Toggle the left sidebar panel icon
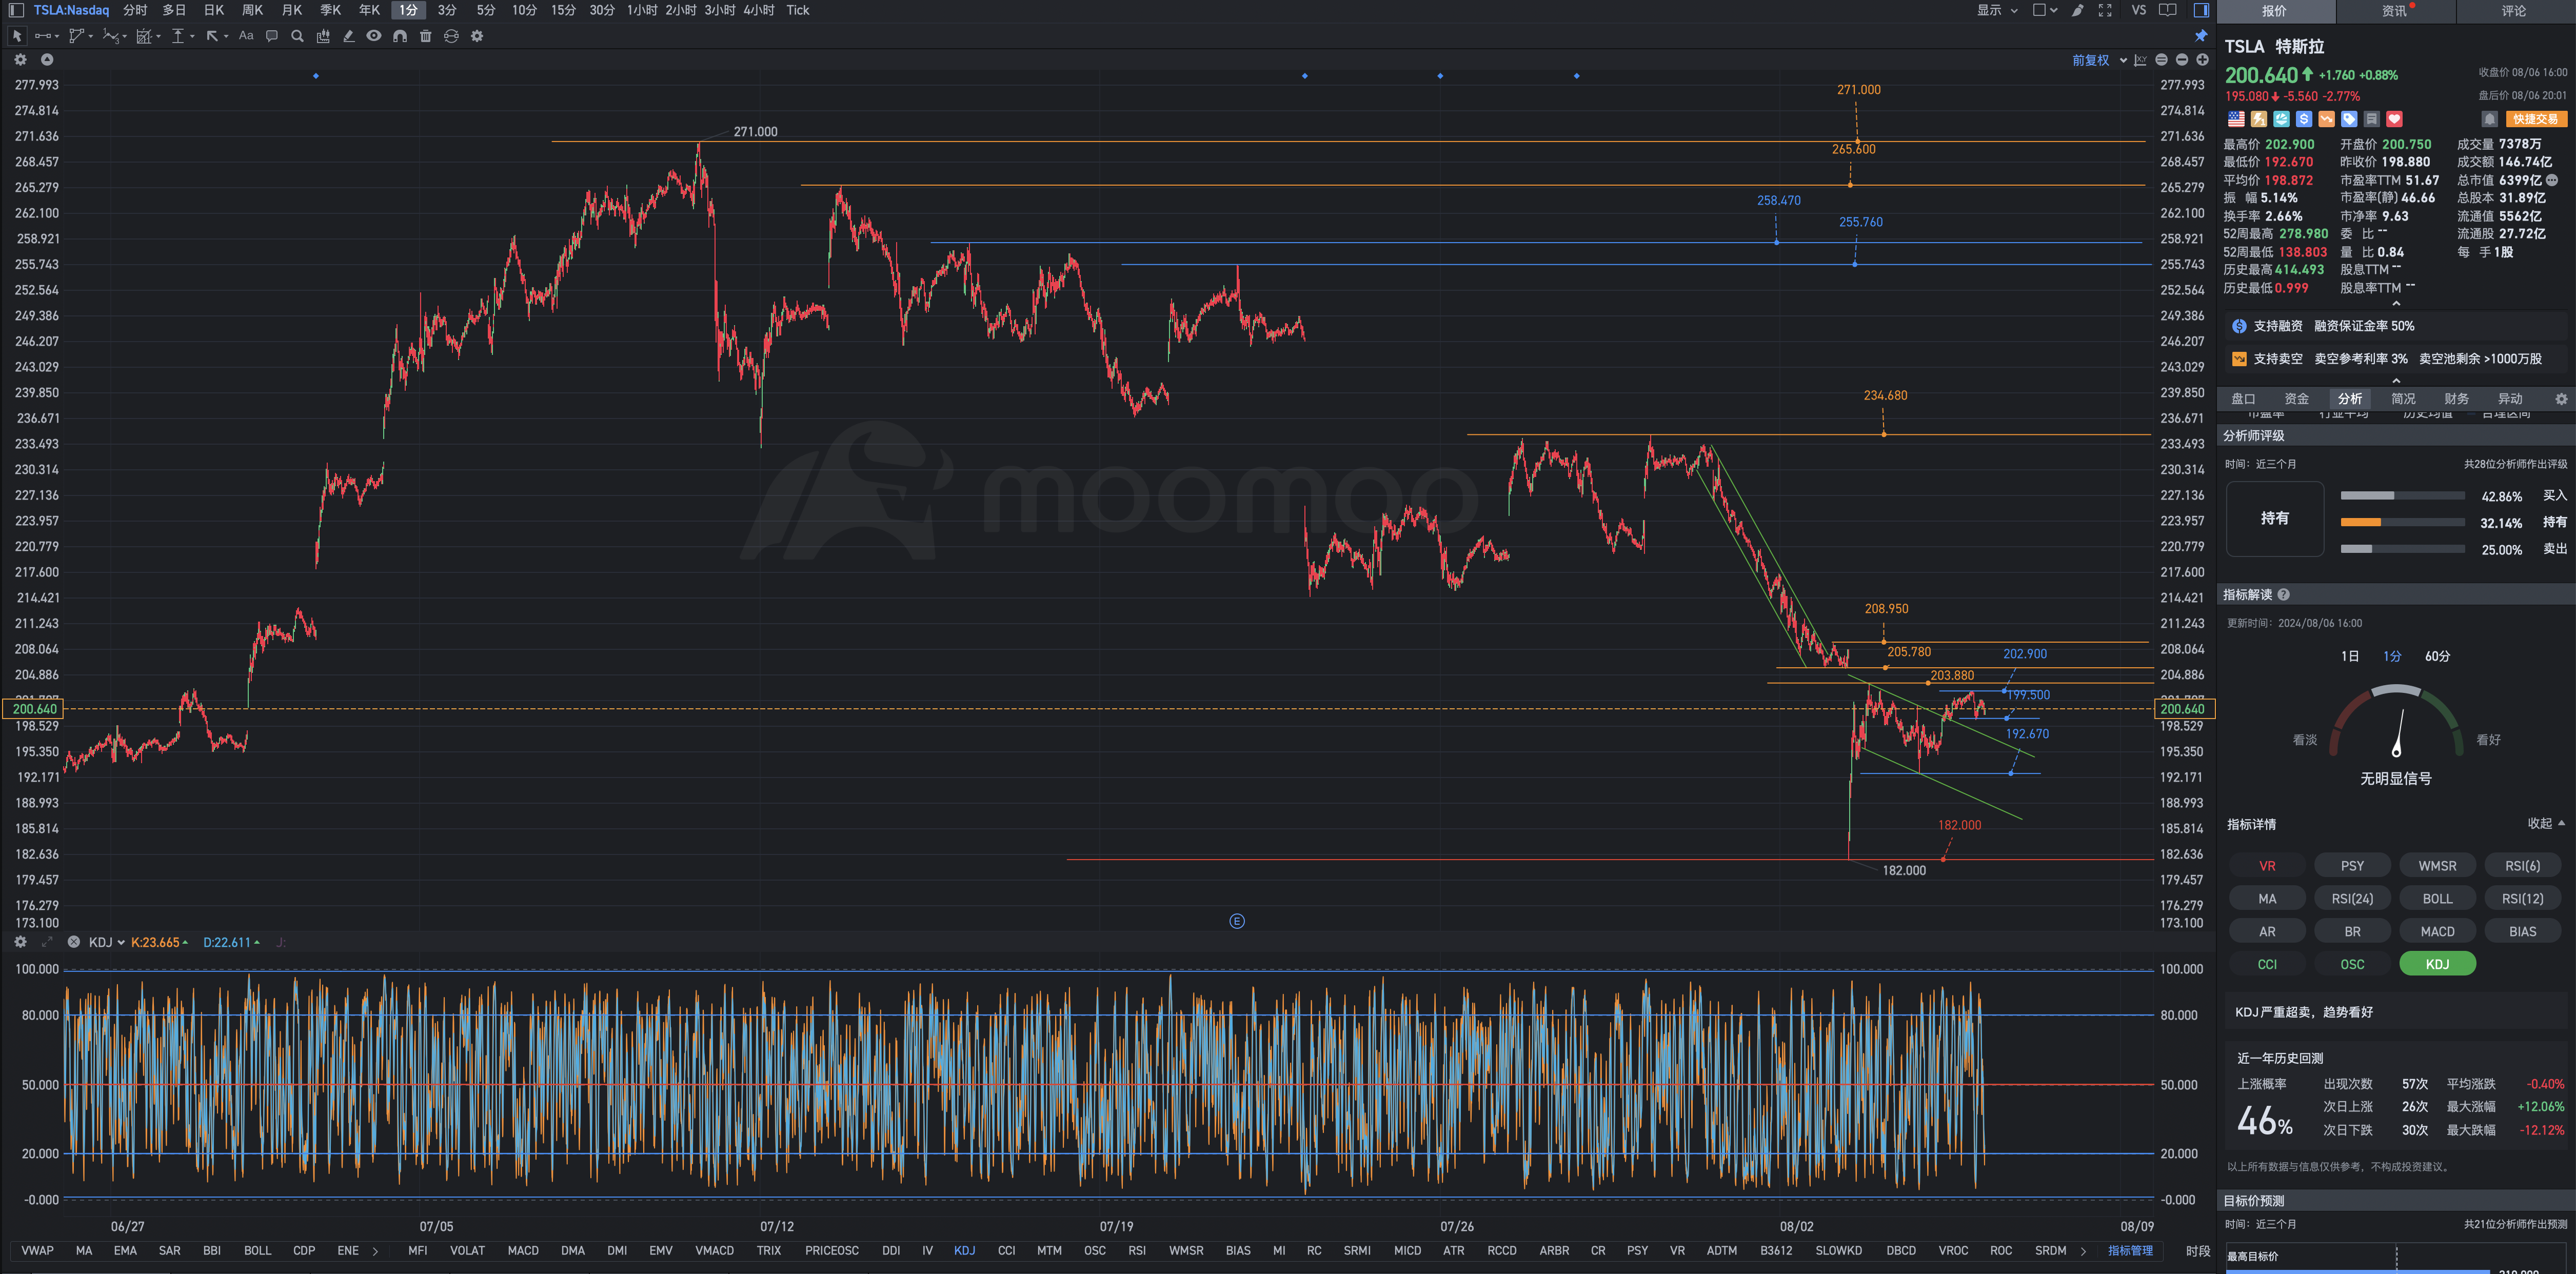2576x1274 pixels. point(16,10)
